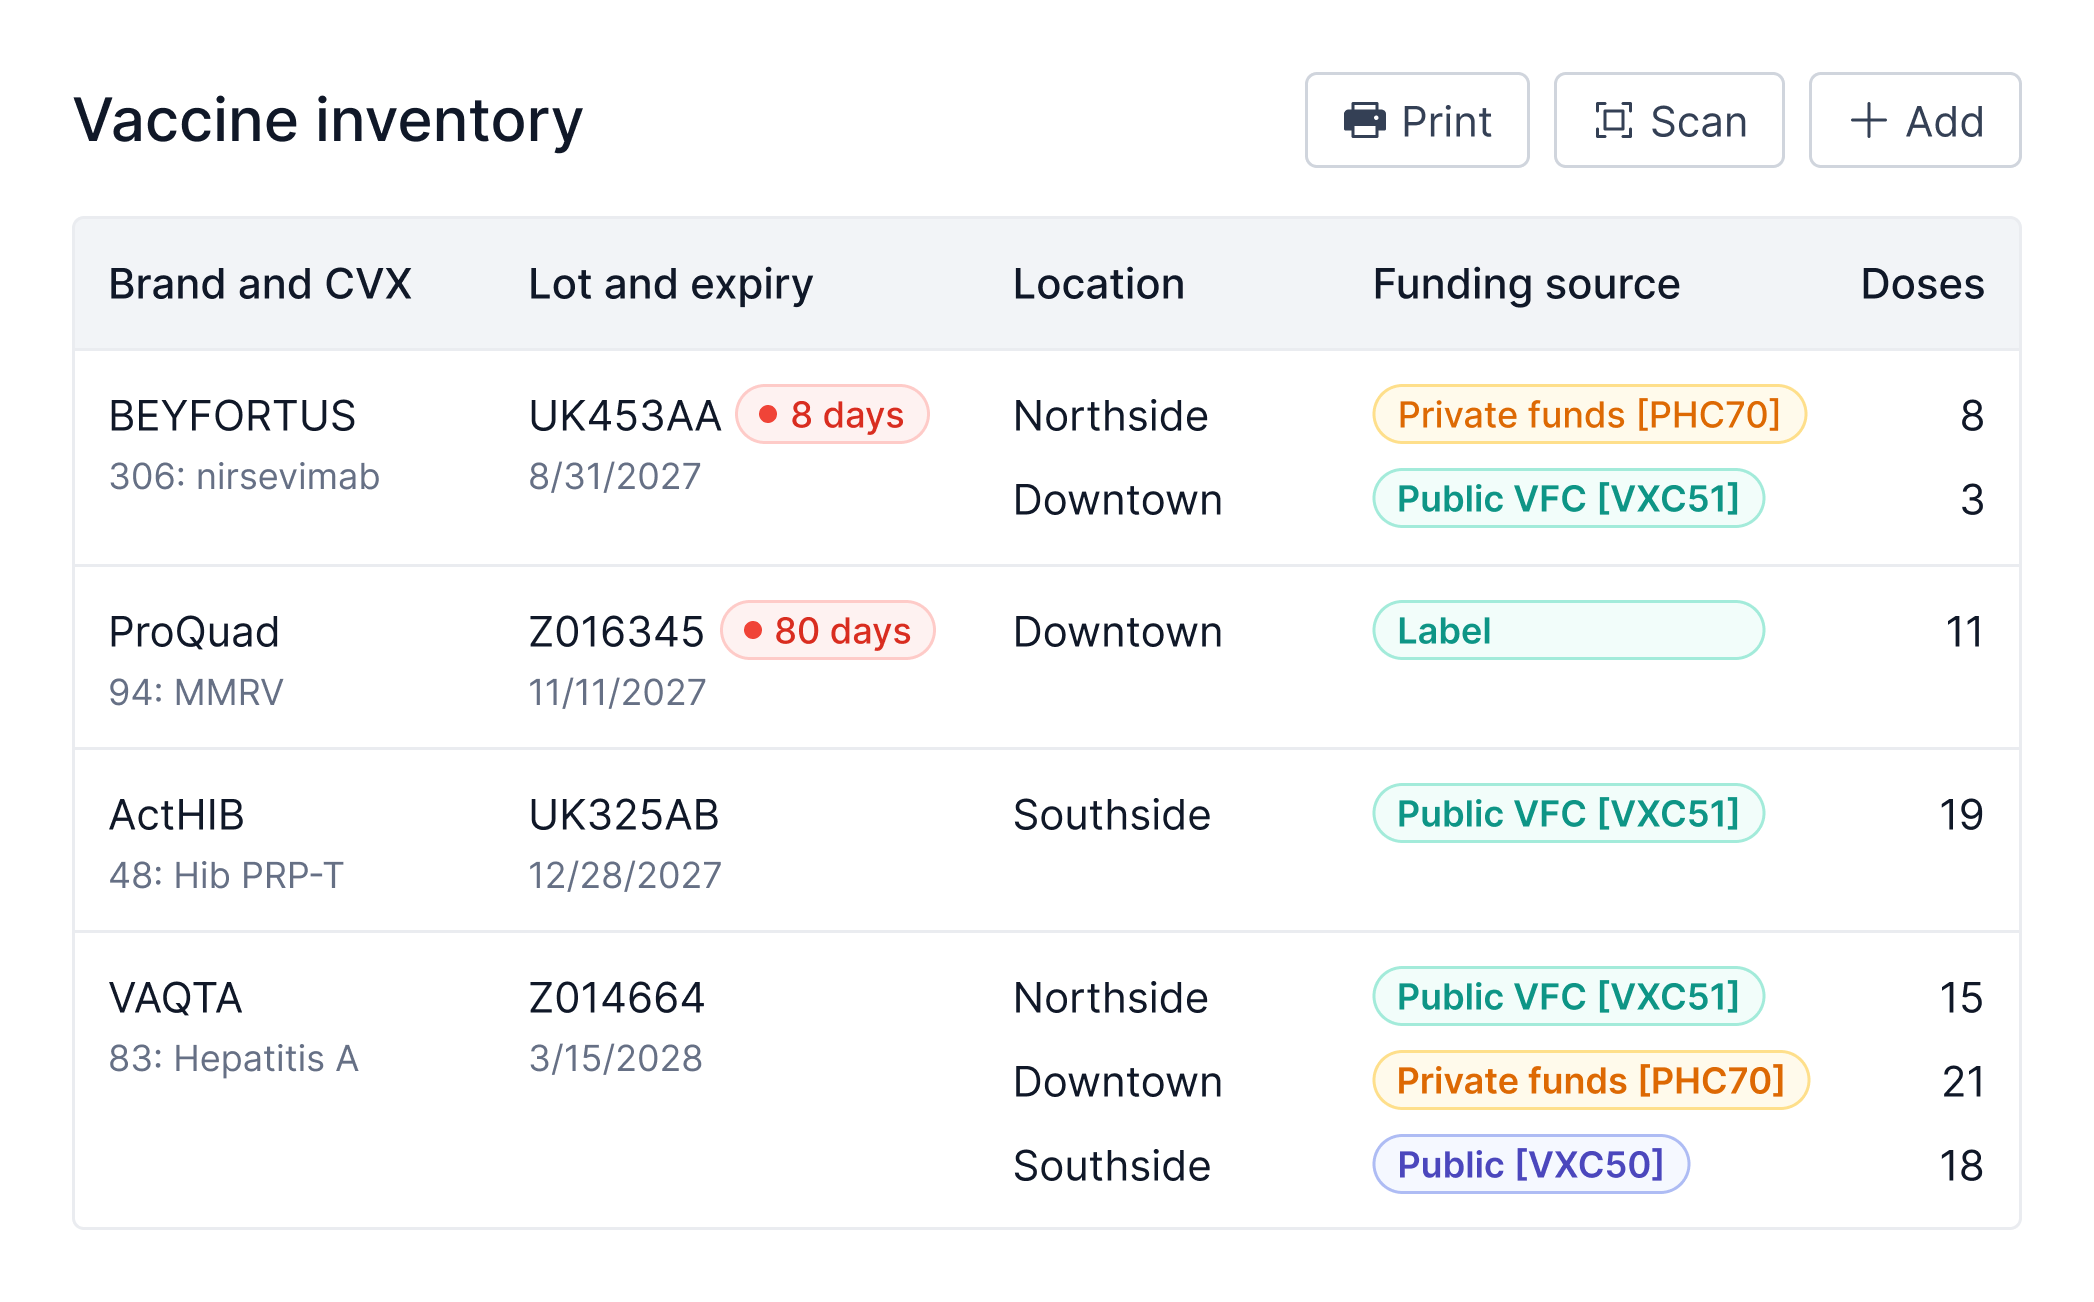Click the Public [VXC50] funding tag
2094x1302 pixels.
(1531, 1165)
